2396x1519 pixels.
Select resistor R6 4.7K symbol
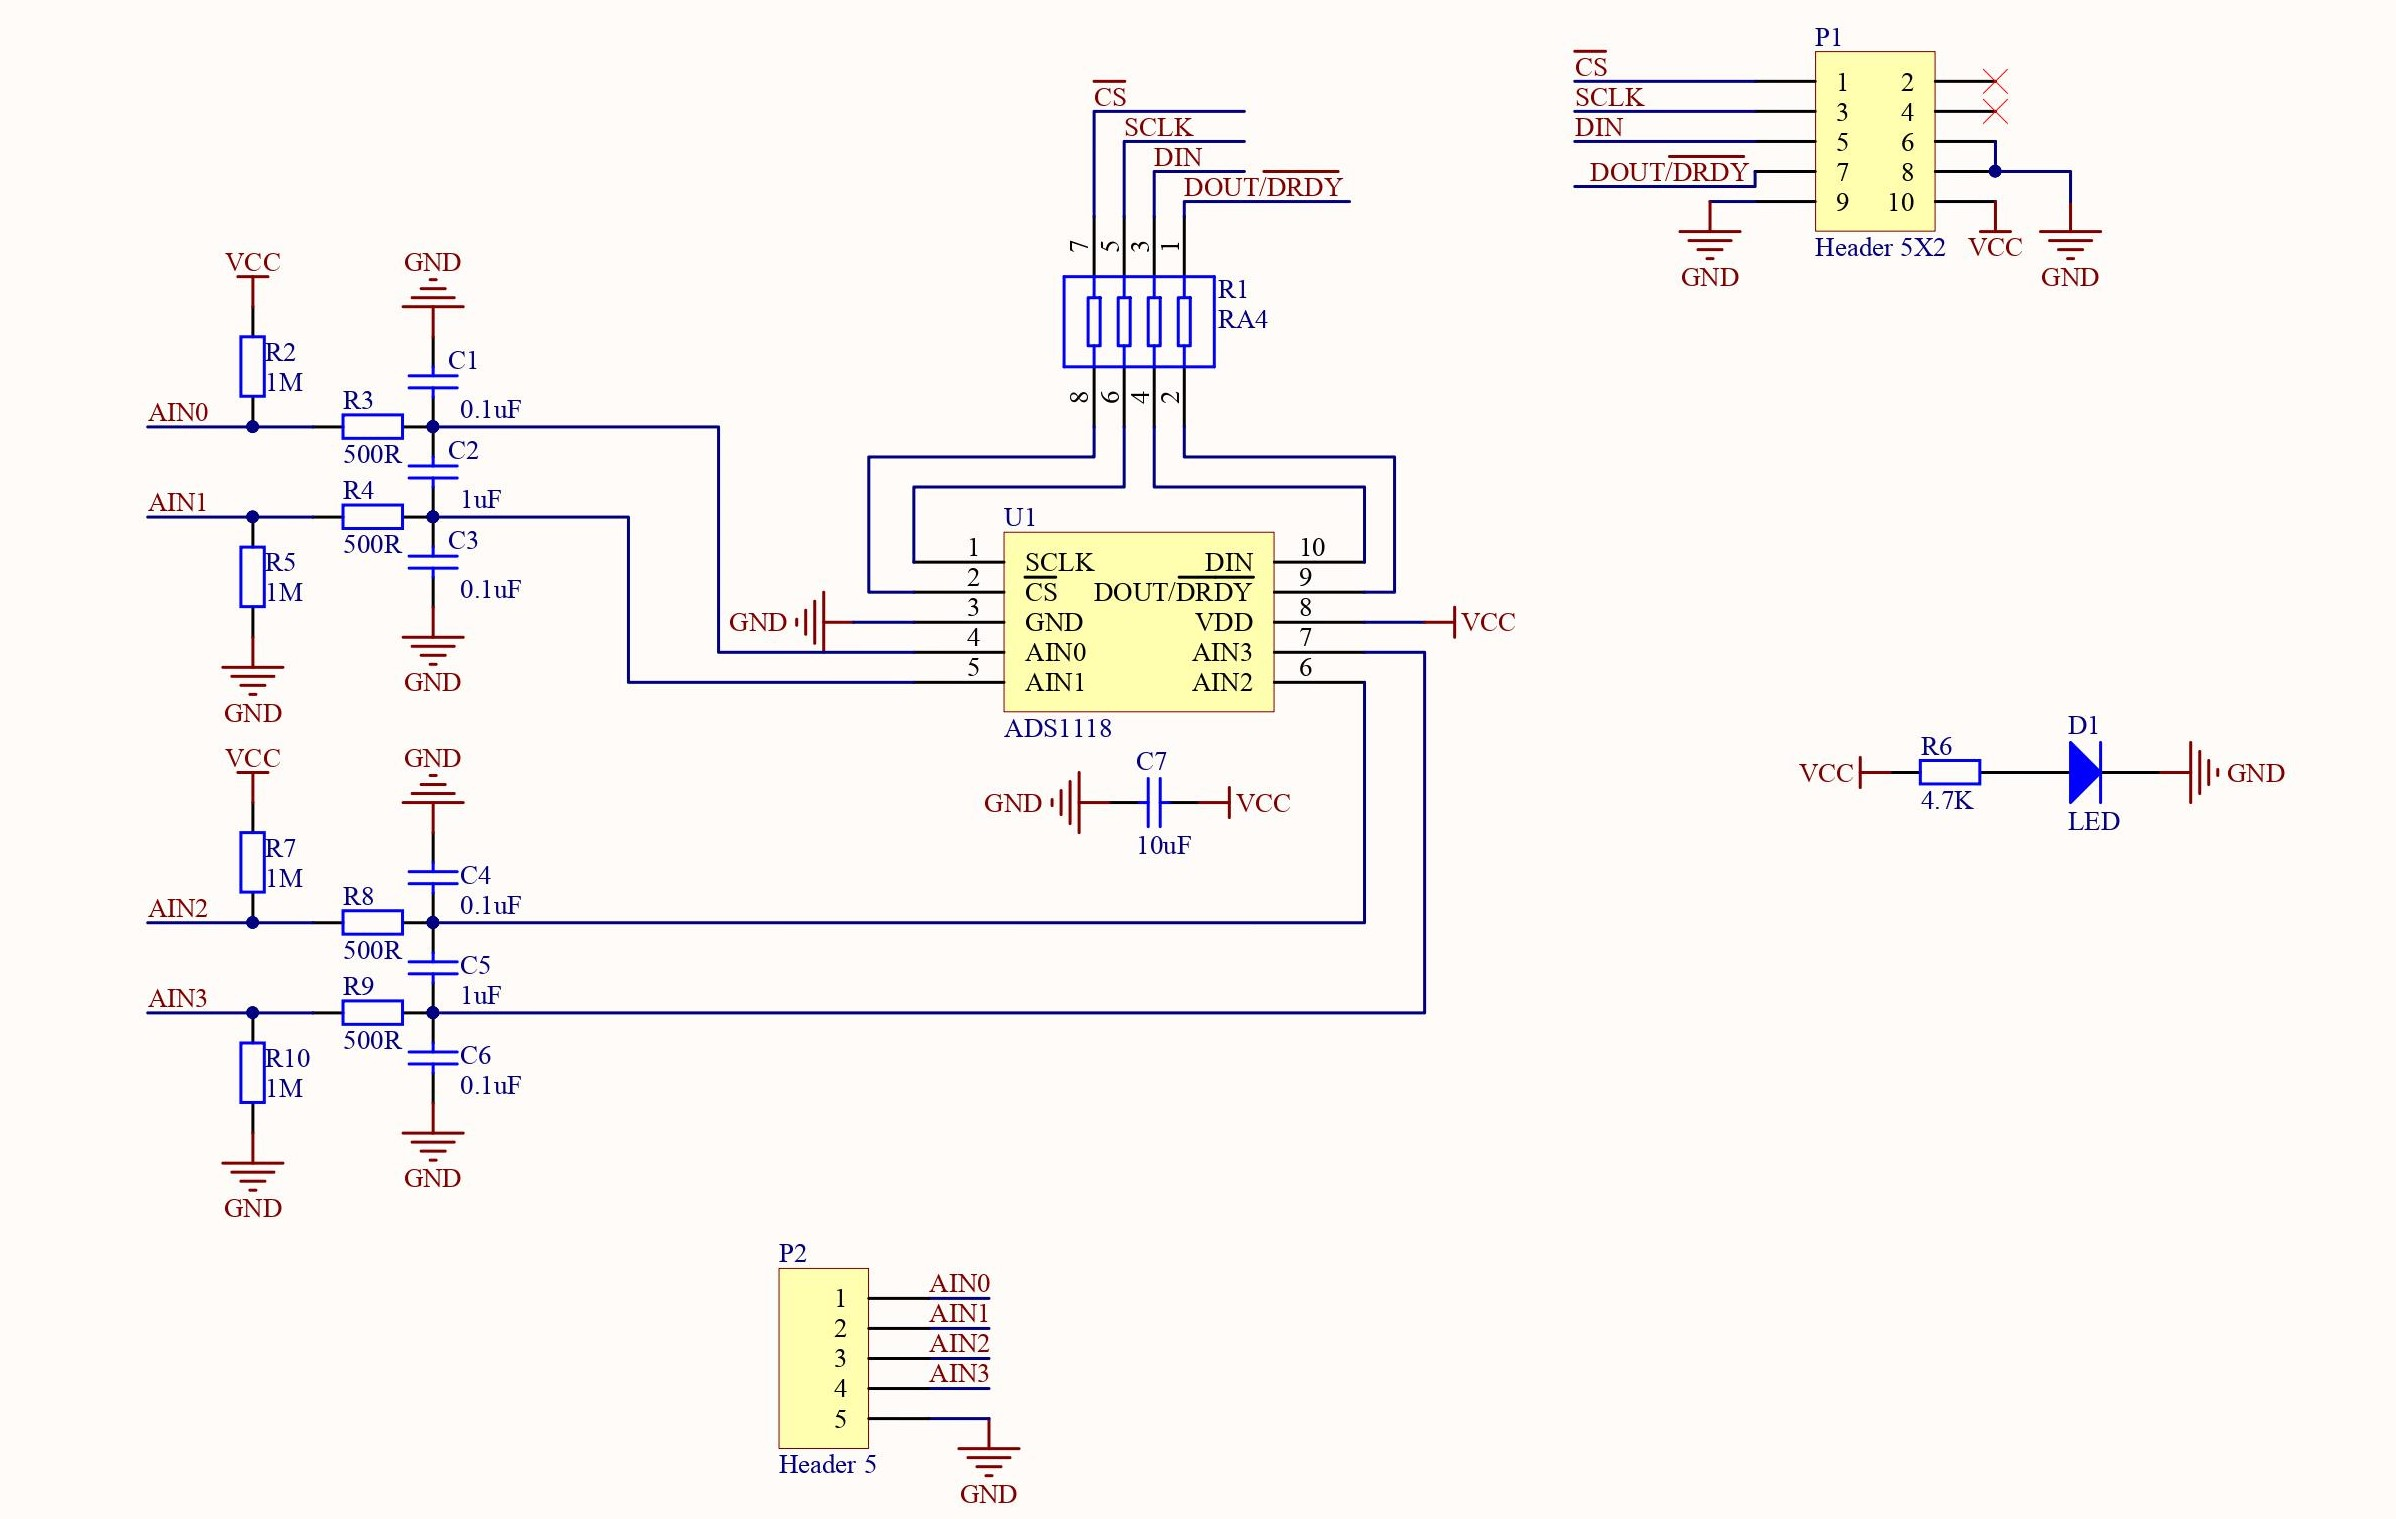[x=1949, y=772]
